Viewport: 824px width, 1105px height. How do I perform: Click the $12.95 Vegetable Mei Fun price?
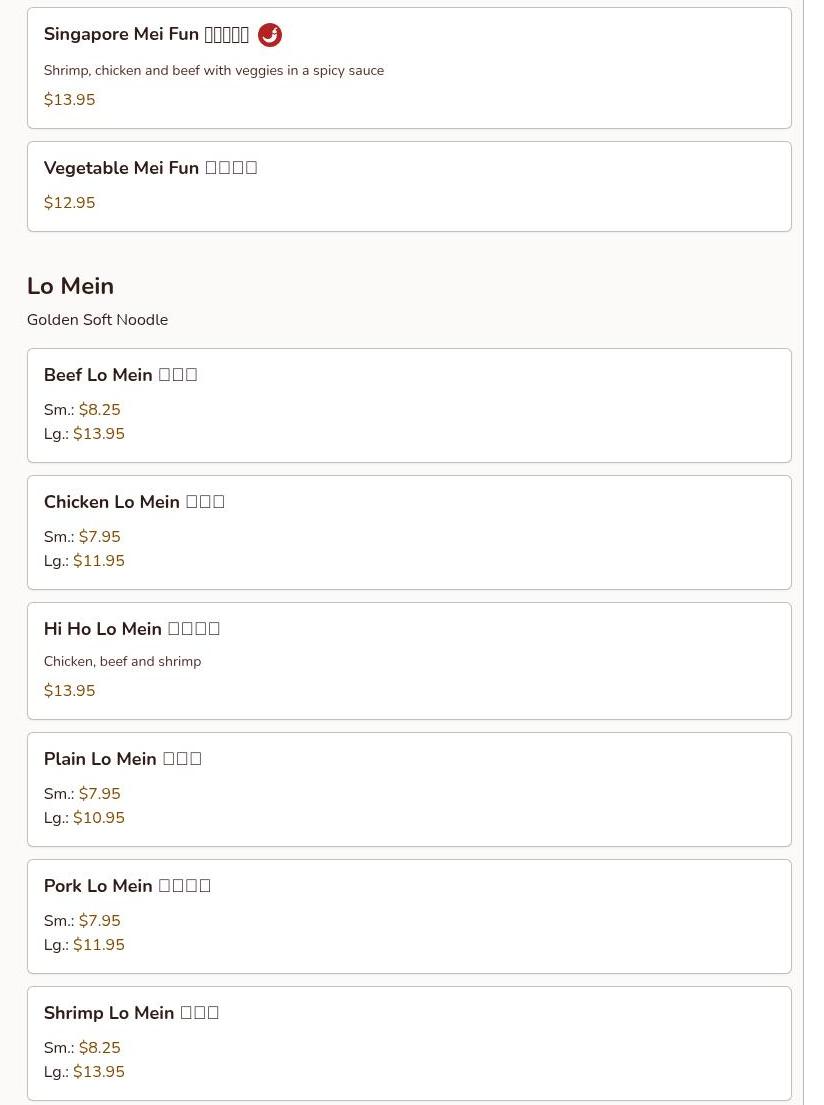[x=70, y=203]
